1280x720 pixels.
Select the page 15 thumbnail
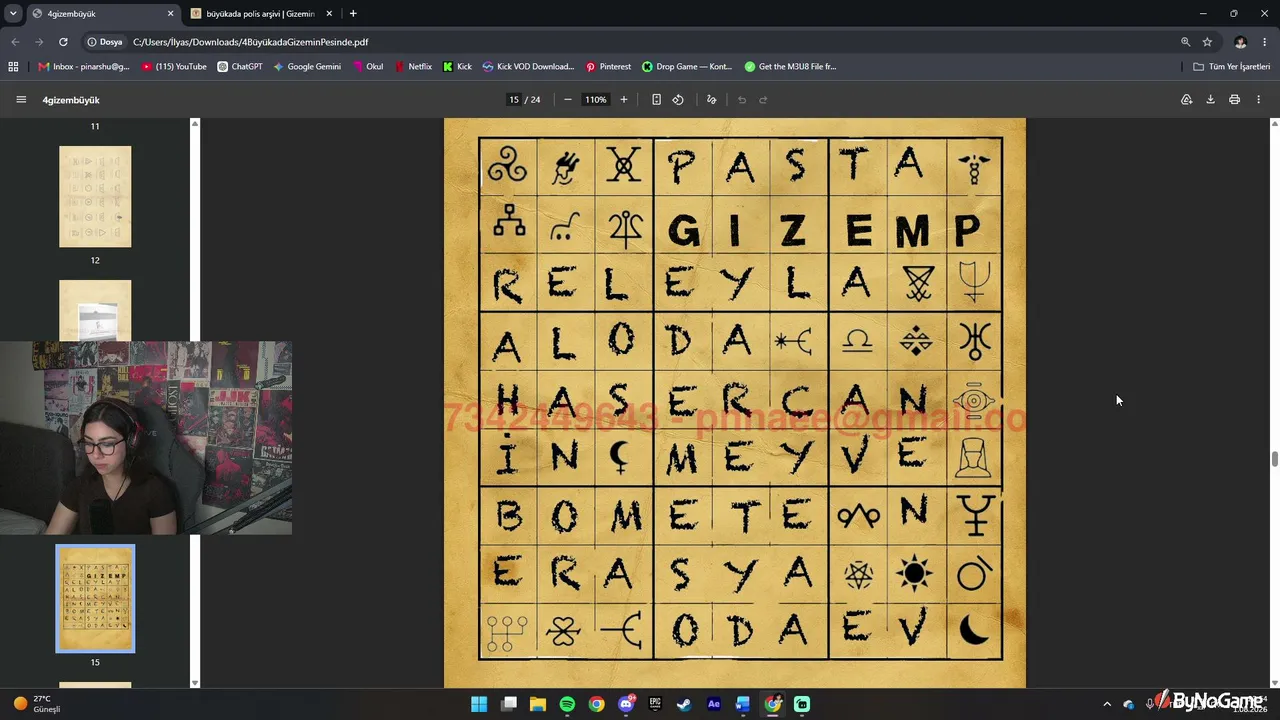coord(95,598)
